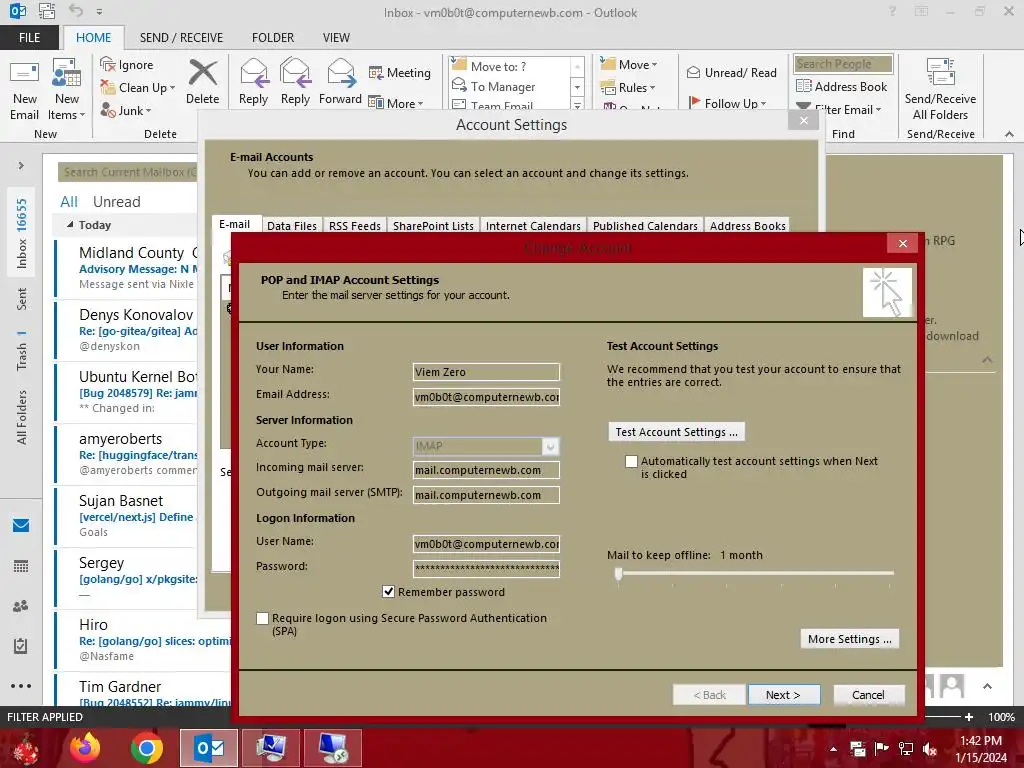Expand the Clean Up dropdown
Image resolution: width=1024 pixels, height=768 pixels.
pyautogui.click(x=172, y=88)
